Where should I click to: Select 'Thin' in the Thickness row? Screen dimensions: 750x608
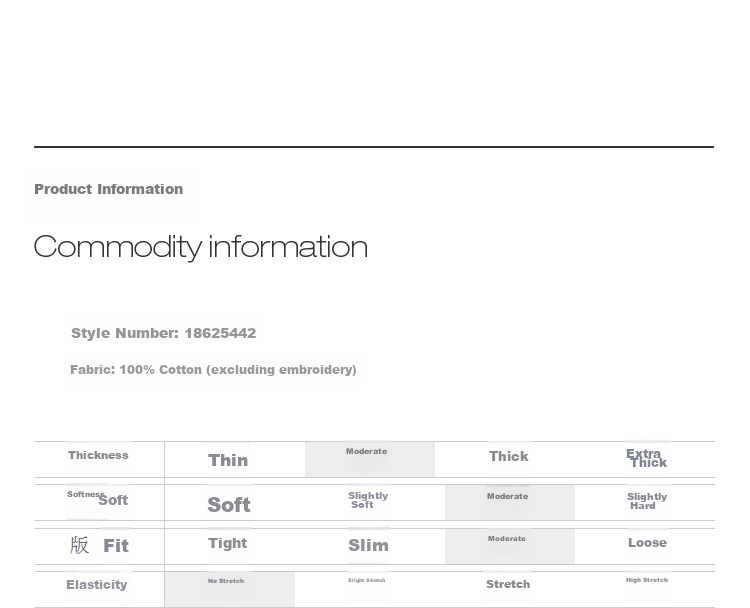228,460
